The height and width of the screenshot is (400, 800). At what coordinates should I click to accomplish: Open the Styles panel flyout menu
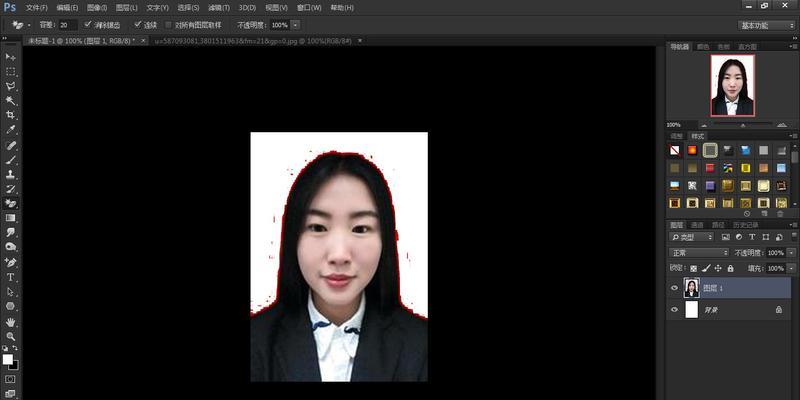(x=793, y=136)
